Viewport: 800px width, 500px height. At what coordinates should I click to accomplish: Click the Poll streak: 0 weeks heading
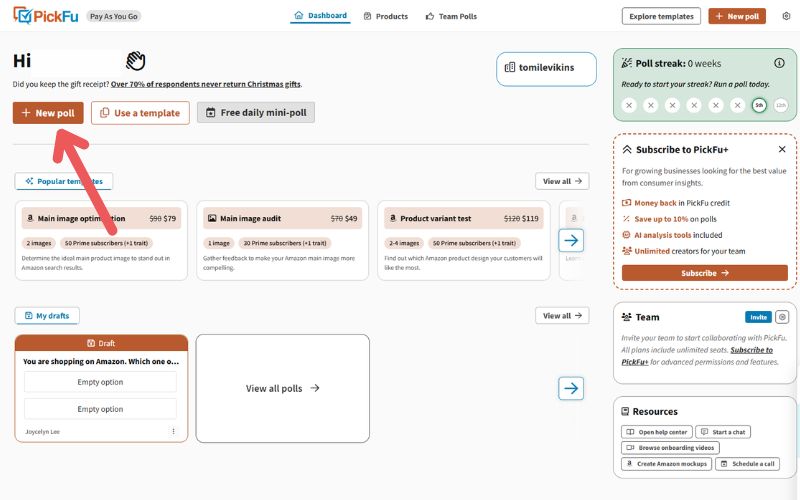[678, 63]
